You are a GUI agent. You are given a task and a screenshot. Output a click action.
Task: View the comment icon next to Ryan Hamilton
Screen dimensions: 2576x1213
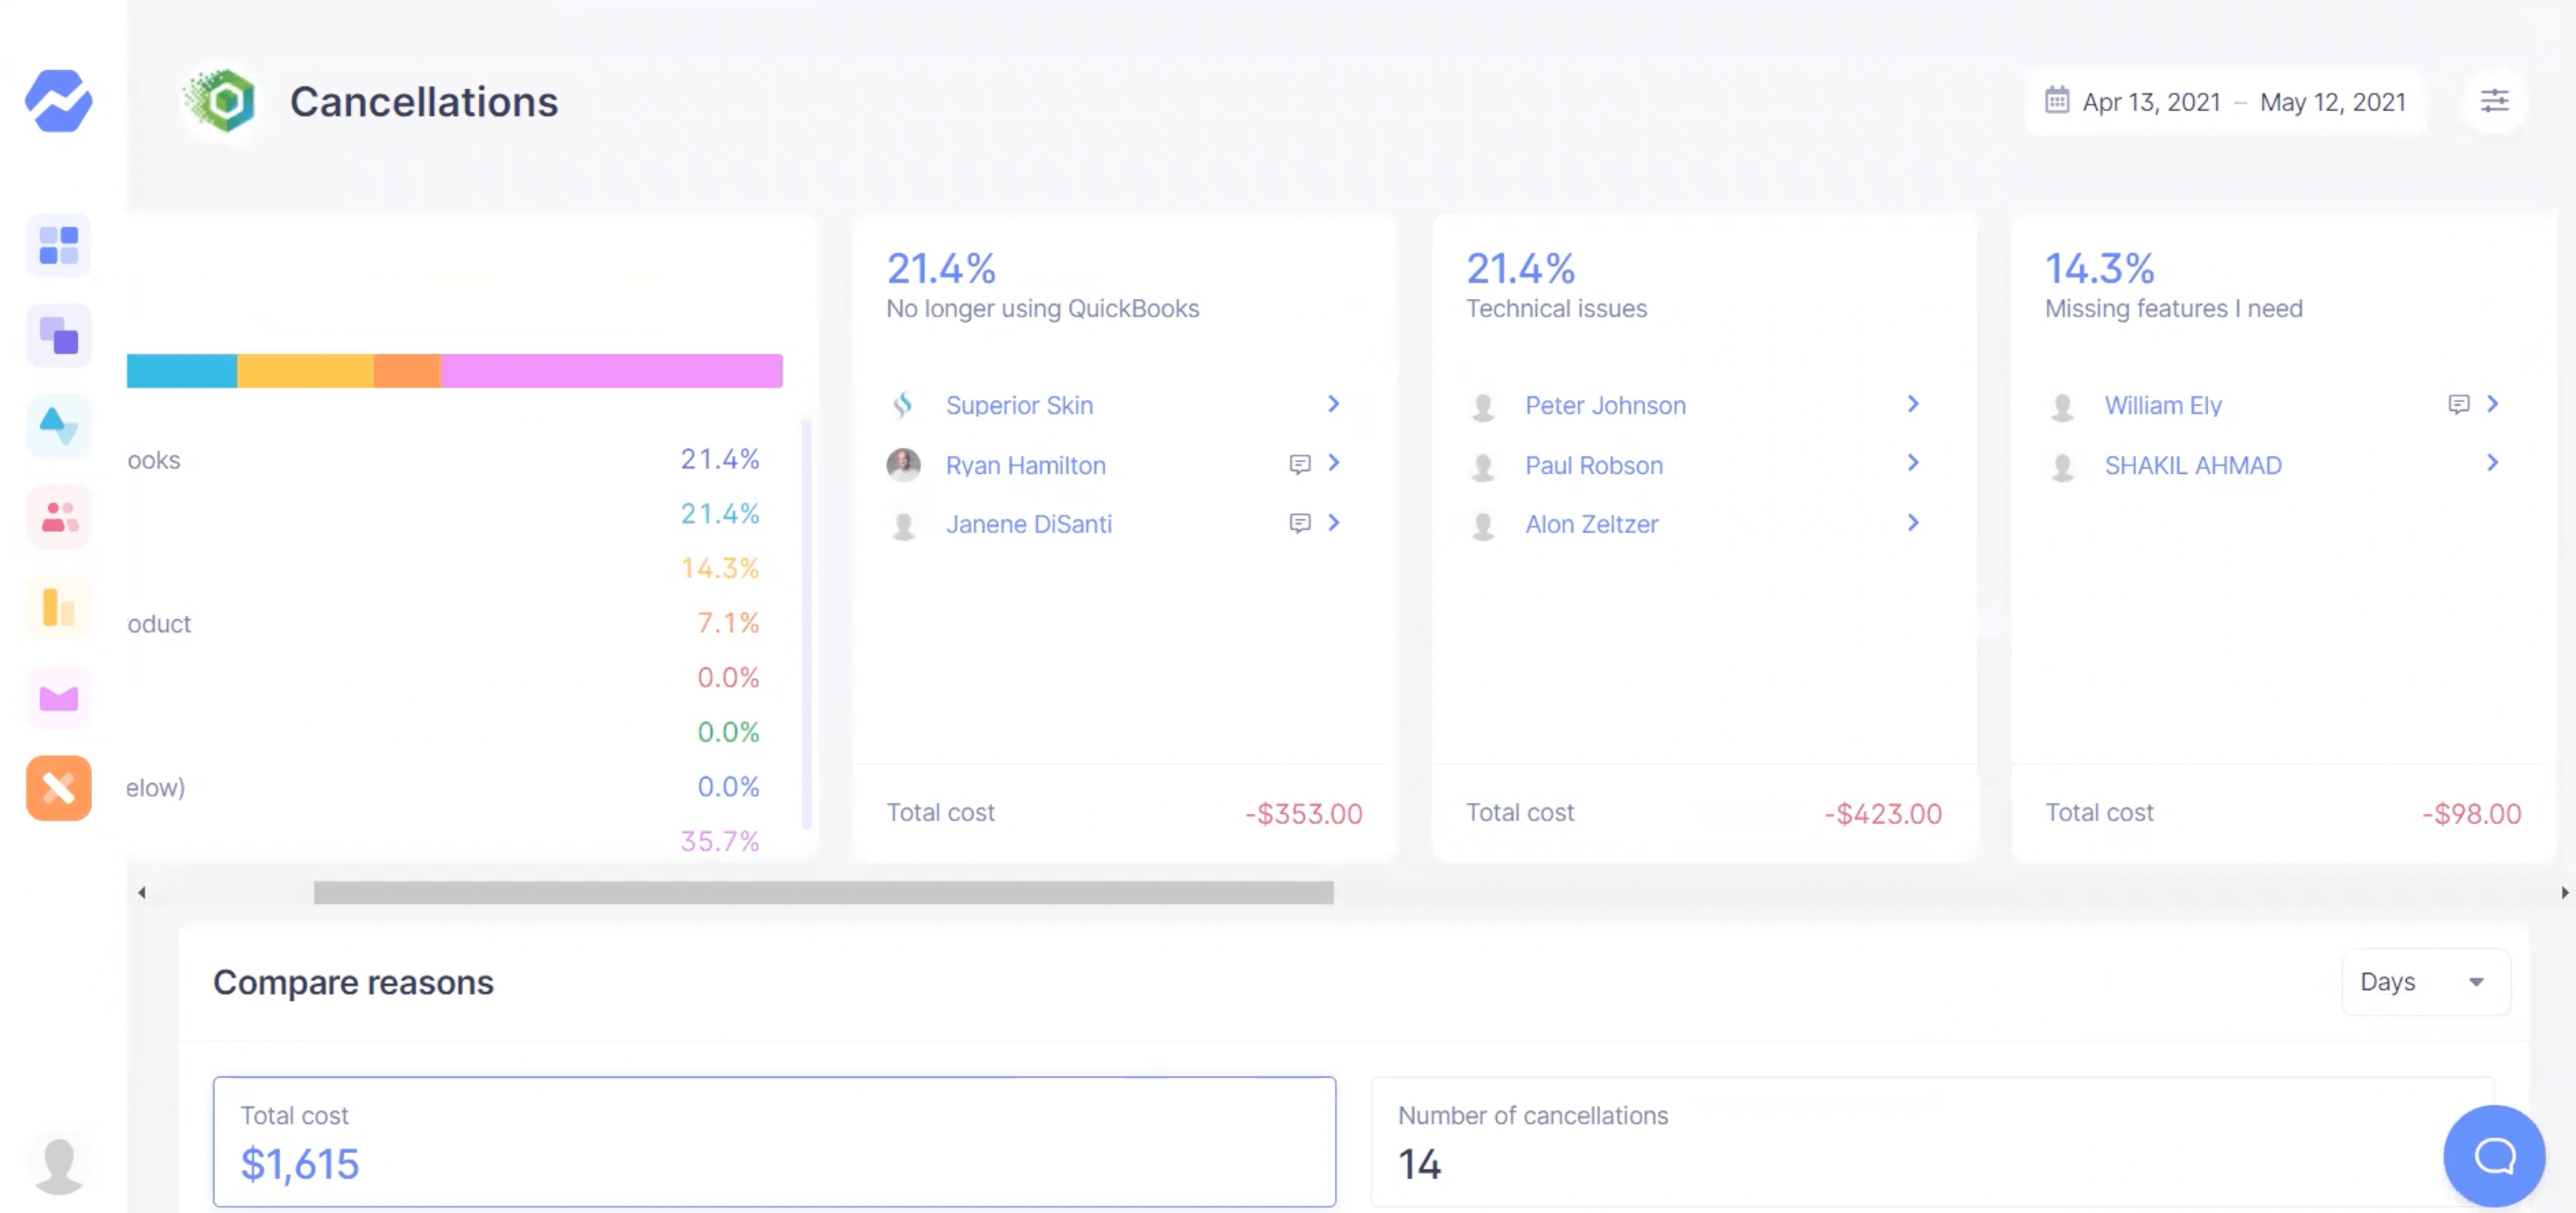(1299, 464)
